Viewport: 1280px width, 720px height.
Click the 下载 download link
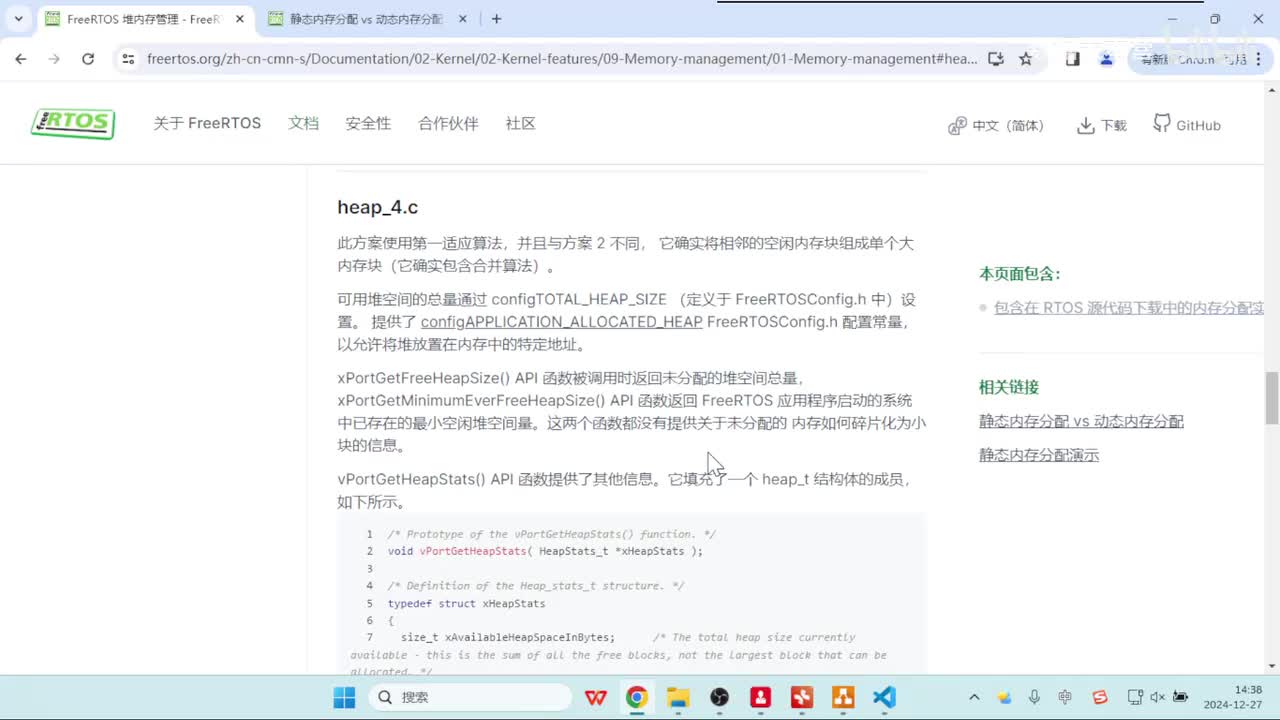(x=1102, y=125)
